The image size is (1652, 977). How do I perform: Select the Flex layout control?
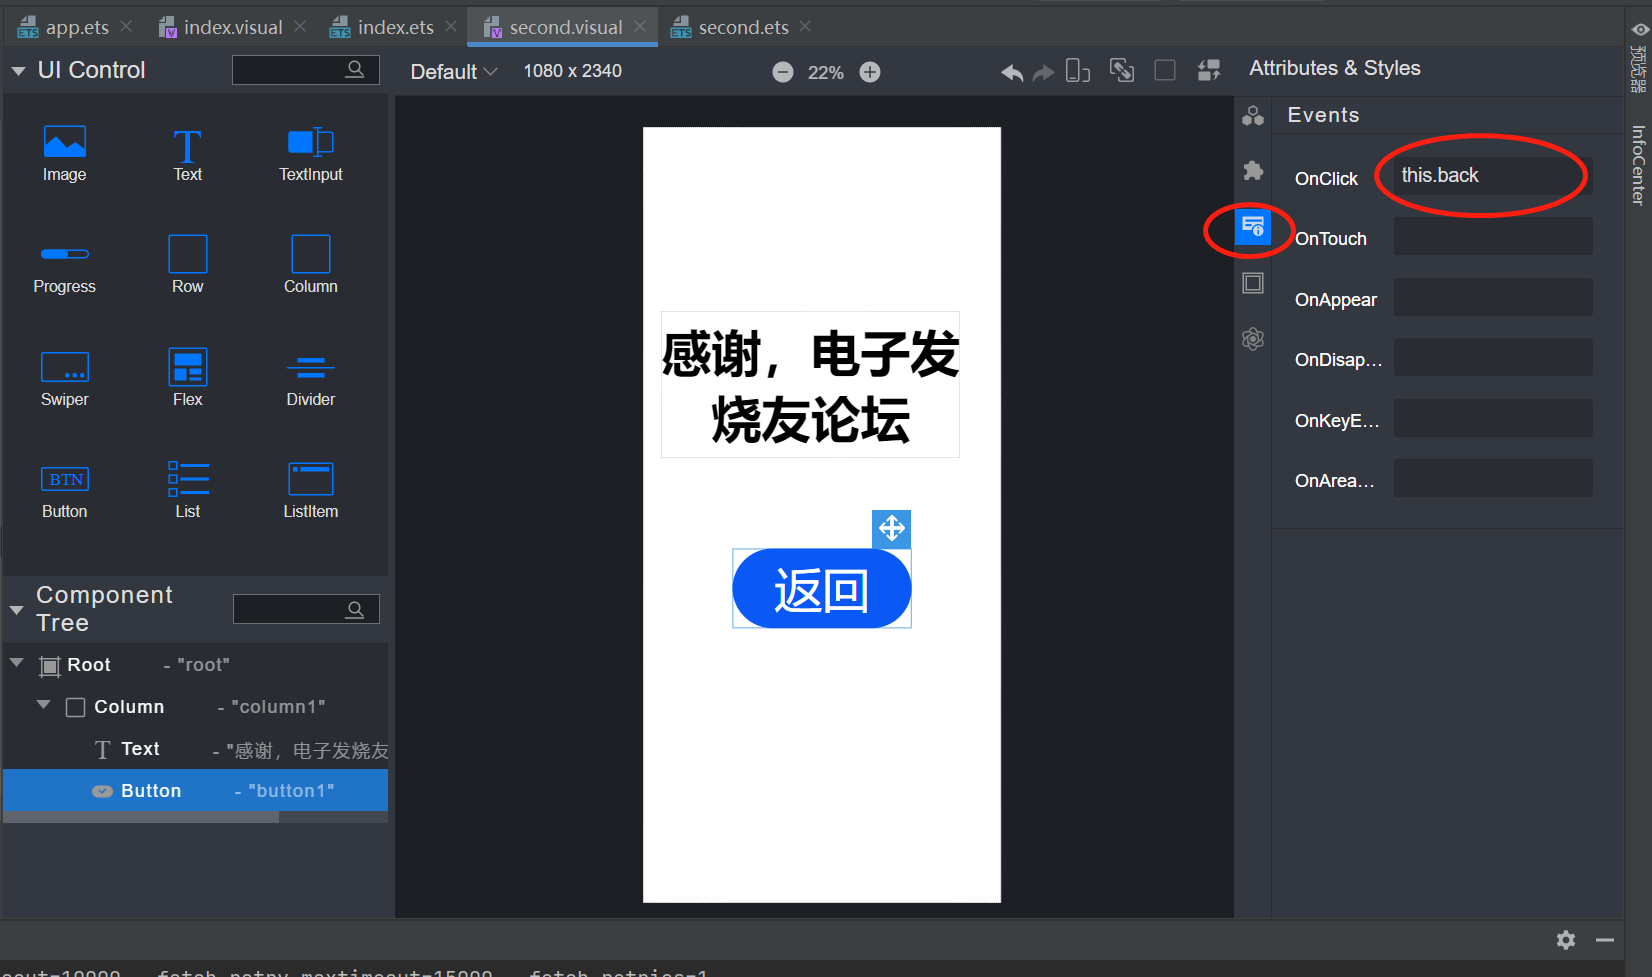tap(187, 380)
